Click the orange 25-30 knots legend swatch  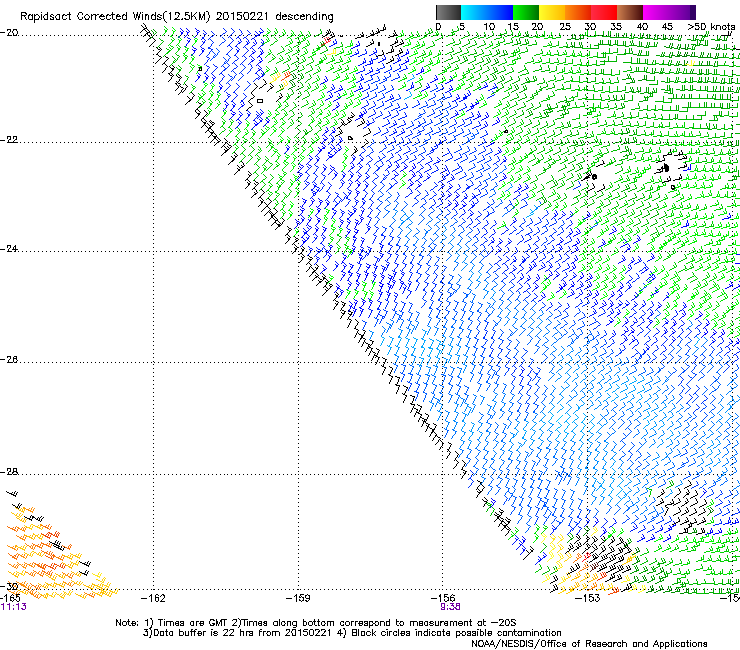click(578, 12)
